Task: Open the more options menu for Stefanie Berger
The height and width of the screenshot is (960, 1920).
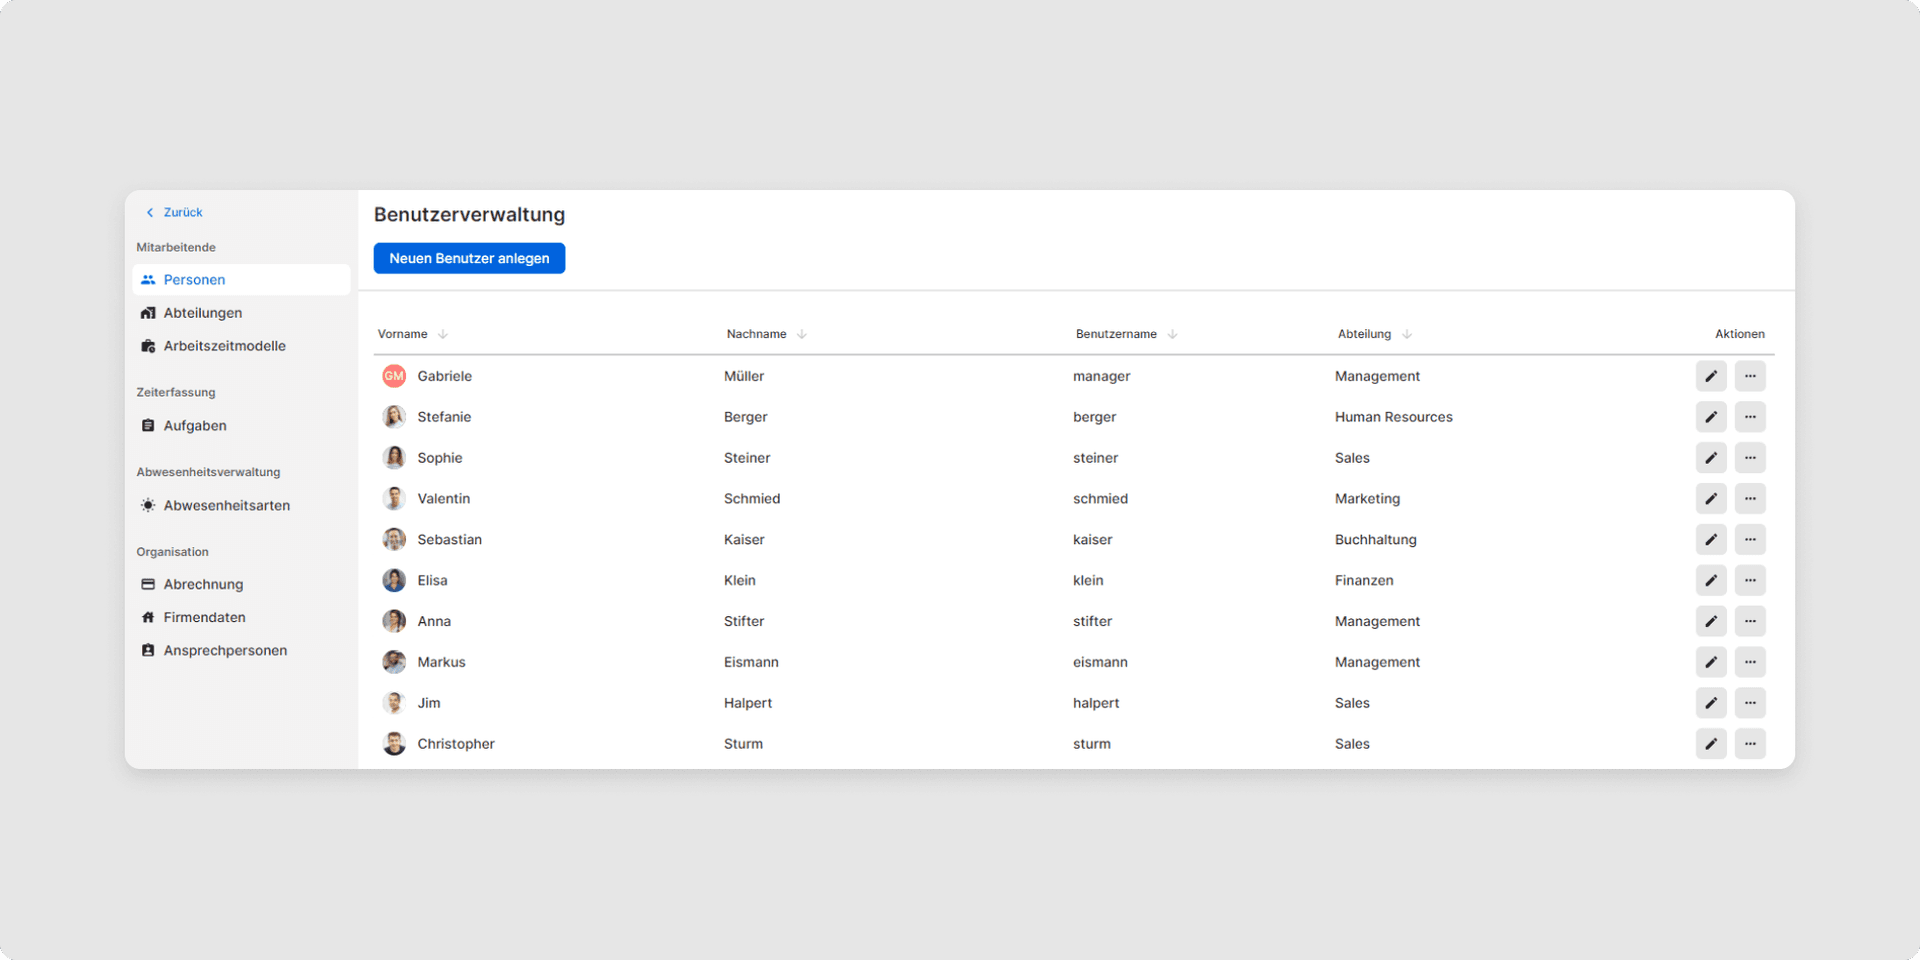Action: (x=1749, y=417)
